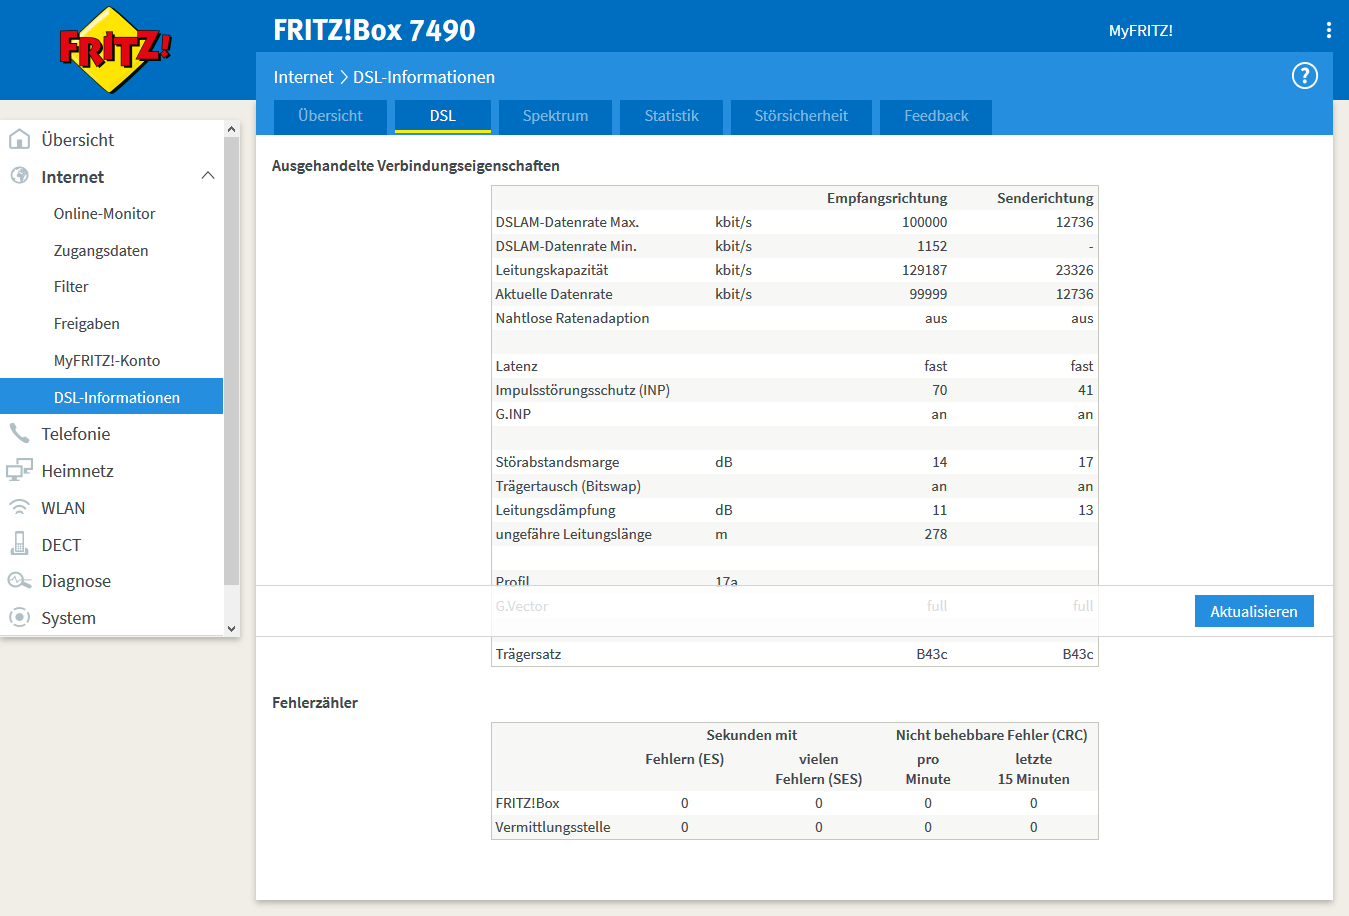The width and height of the screenshot is (1349, 916).
Task: Click the System icon in sidebar
Action: [19, 618]
